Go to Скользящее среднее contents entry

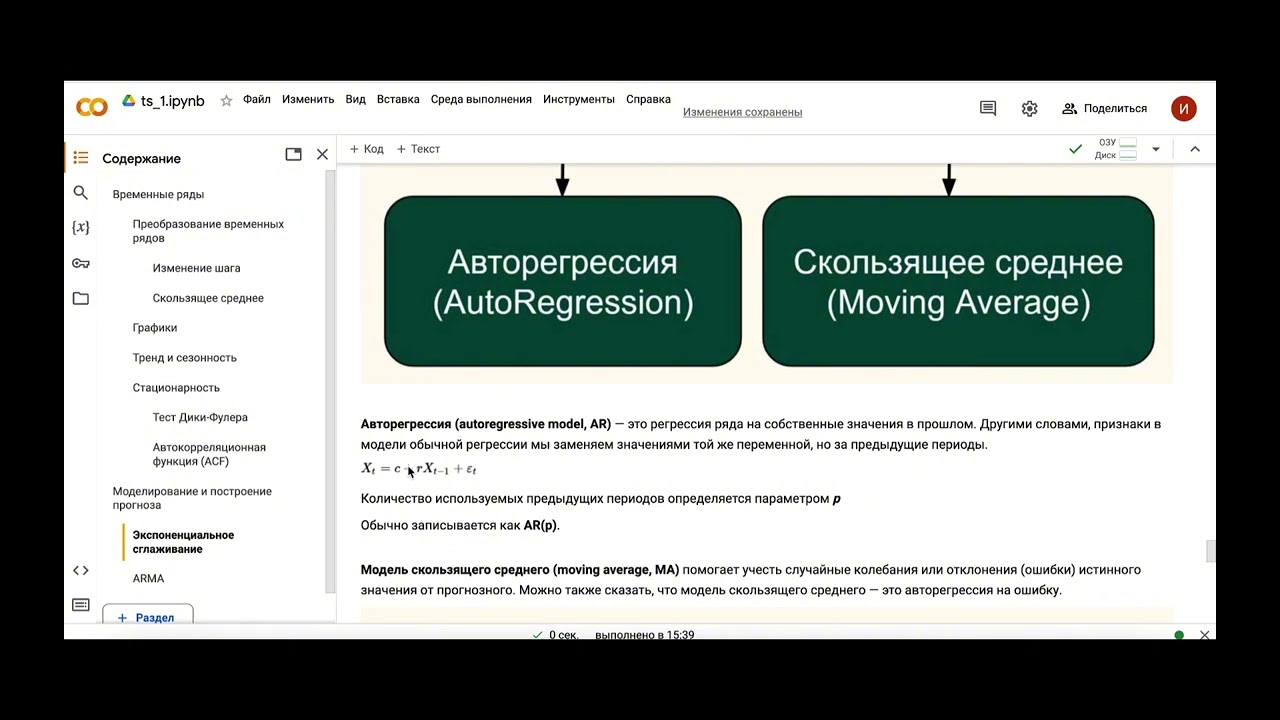(208, 298)
